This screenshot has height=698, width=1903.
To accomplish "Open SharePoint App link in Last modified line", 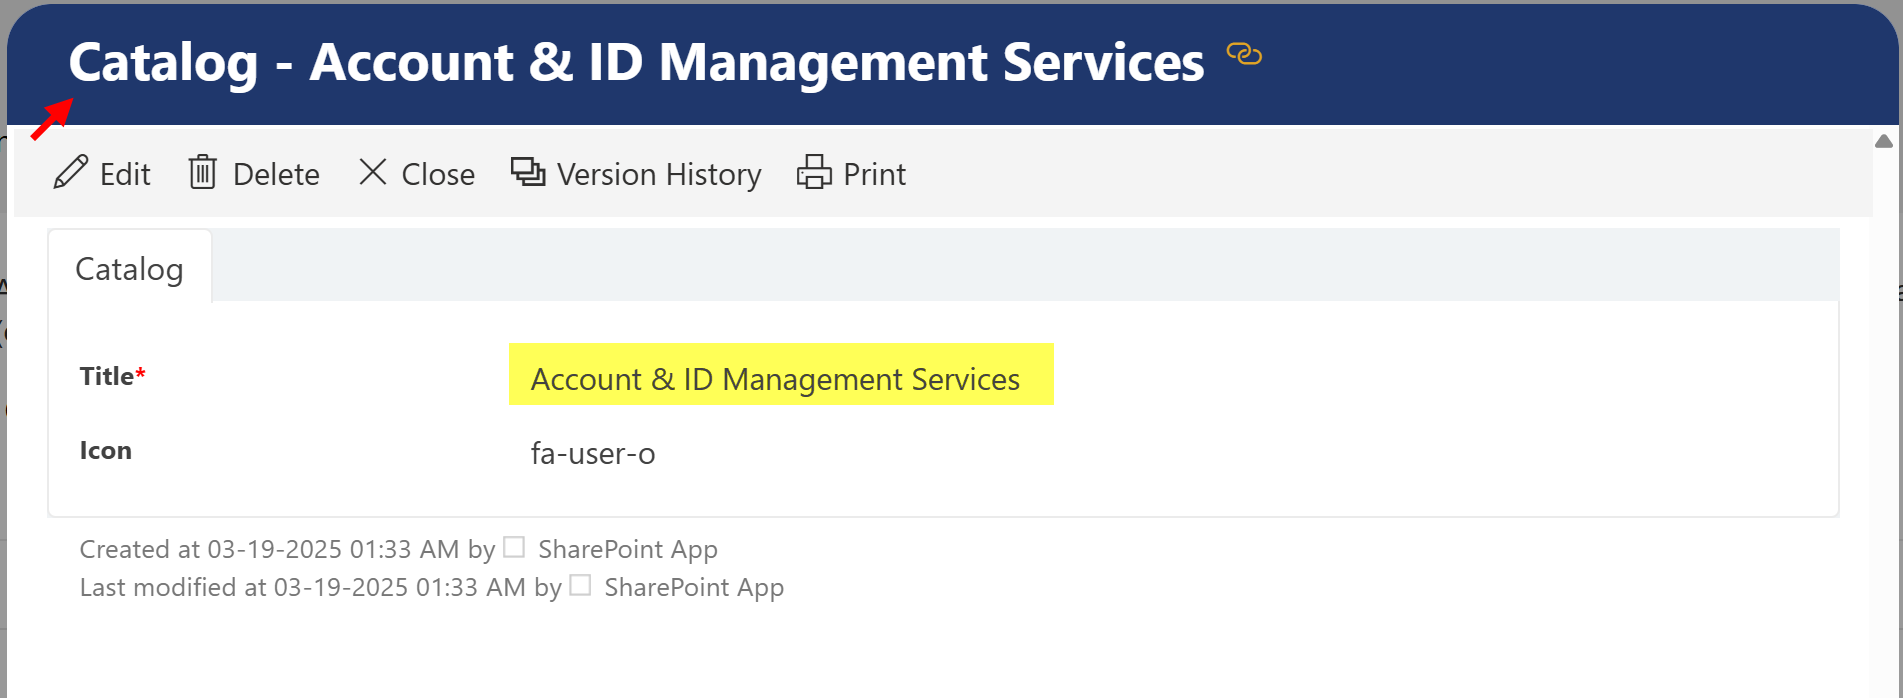I will tap(694, 587).
